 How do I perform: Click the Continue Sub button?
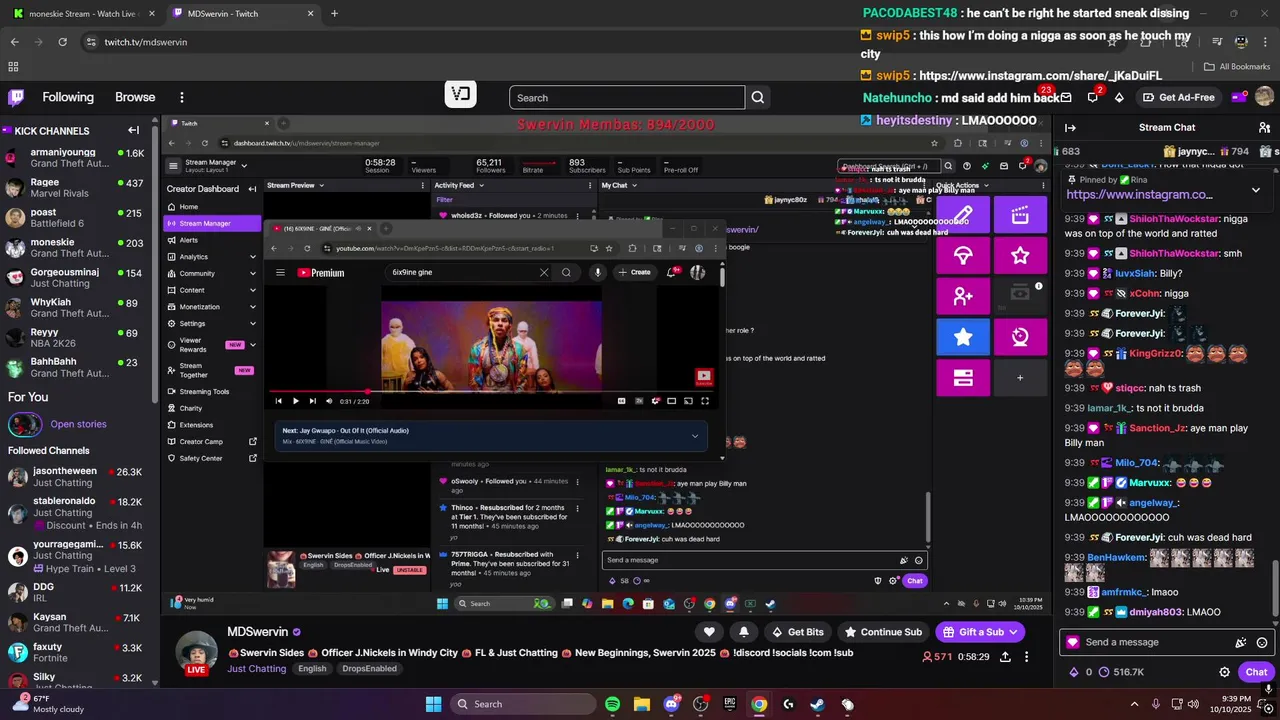pos(883,632)
